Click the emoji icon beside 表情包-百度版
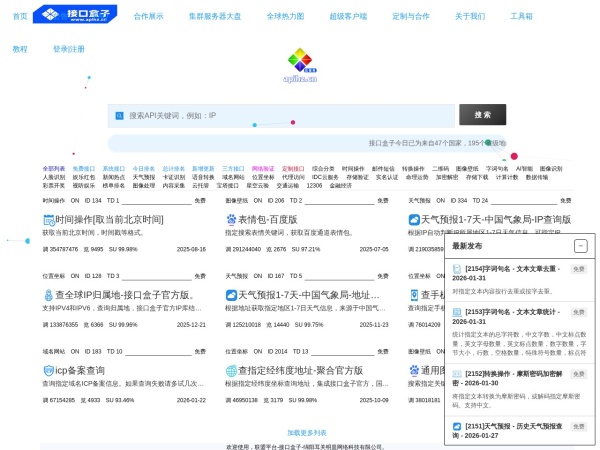Viewport: 600px width, 450px height. pyautogui.click(x=231, y=219)
